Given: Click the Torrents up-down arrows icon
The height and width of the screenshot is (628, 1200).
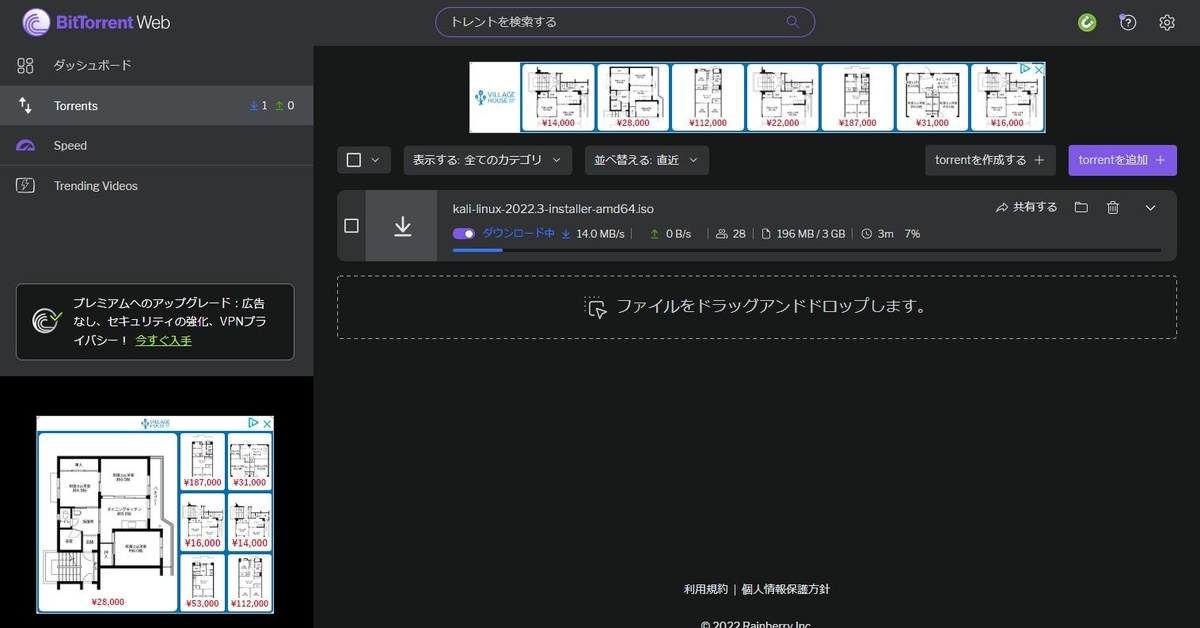Looking at the screenshot, I should 26,105.
